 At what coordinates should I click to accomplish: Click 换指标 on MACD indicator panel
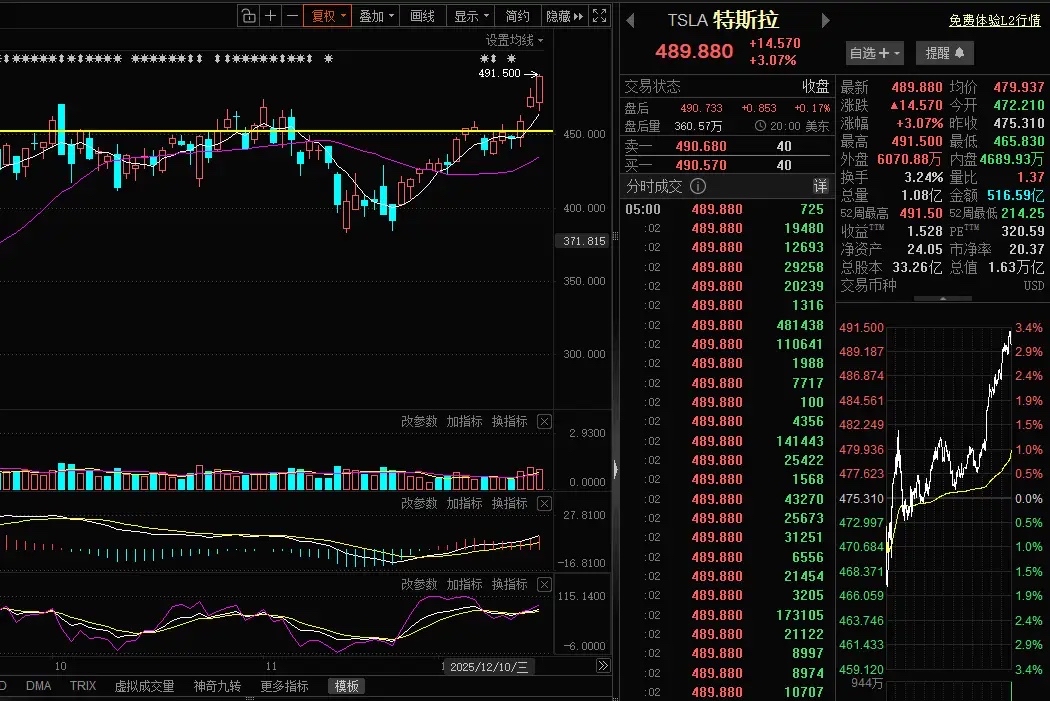(510, 503)
